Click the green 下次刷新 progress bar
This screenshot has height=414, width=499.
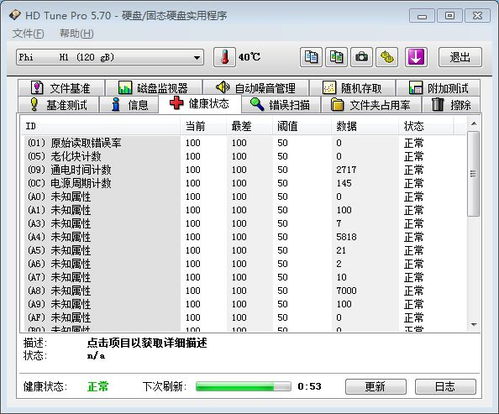243,387
